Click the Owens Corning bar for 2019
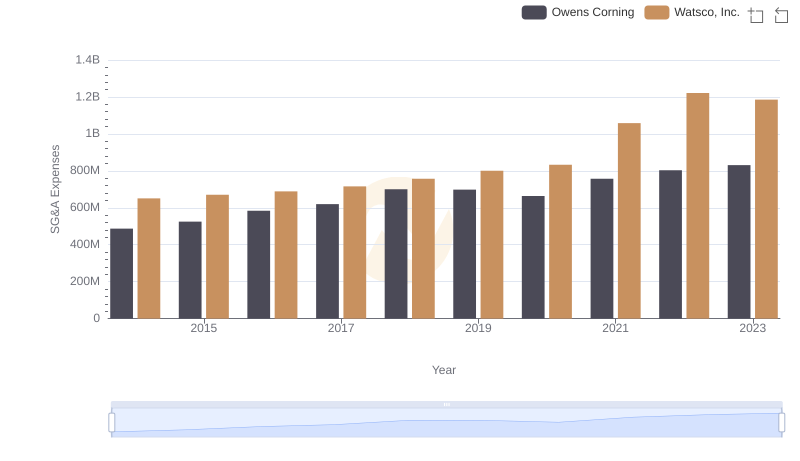The width and height of the screenshot is (800, 461). point(465,254)
